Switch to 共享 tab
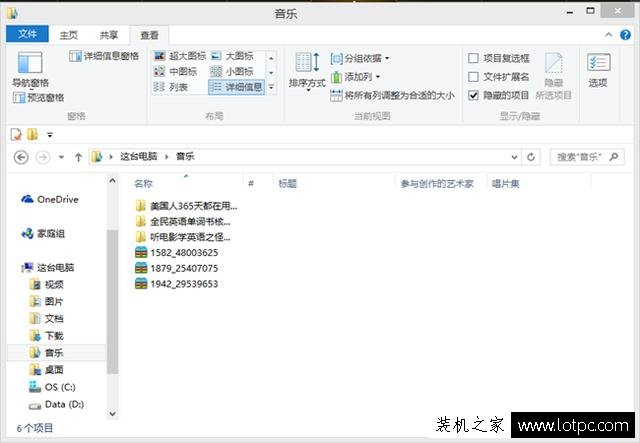Viewport: 640px width, 443px height. click(109, 35)
